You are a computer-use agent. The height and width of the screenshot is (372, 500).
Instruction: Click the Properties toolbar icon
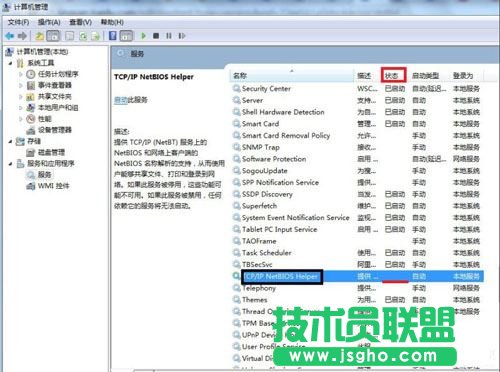[70, 36]
